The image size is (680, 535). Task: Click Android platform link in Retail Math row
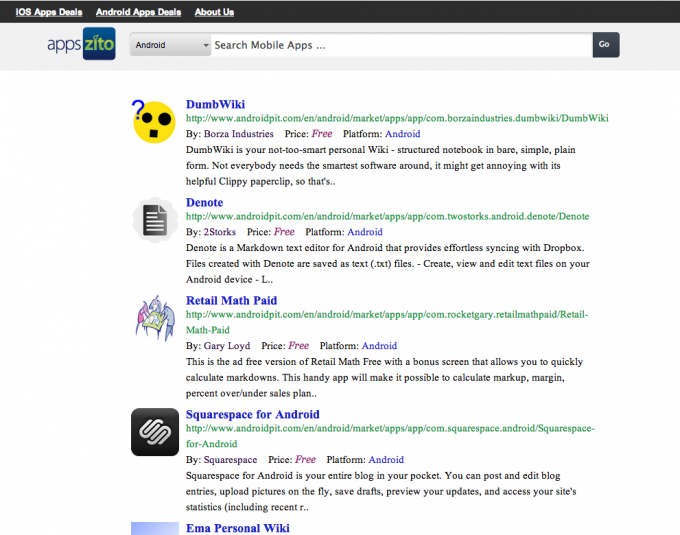379,346
